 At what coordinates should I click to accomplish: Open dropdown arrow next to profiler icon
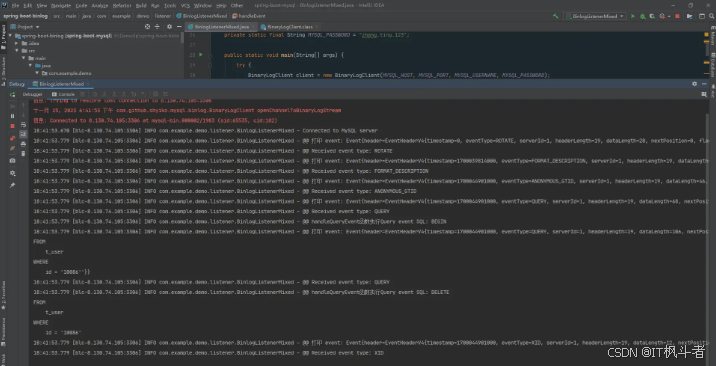point(669,16)
